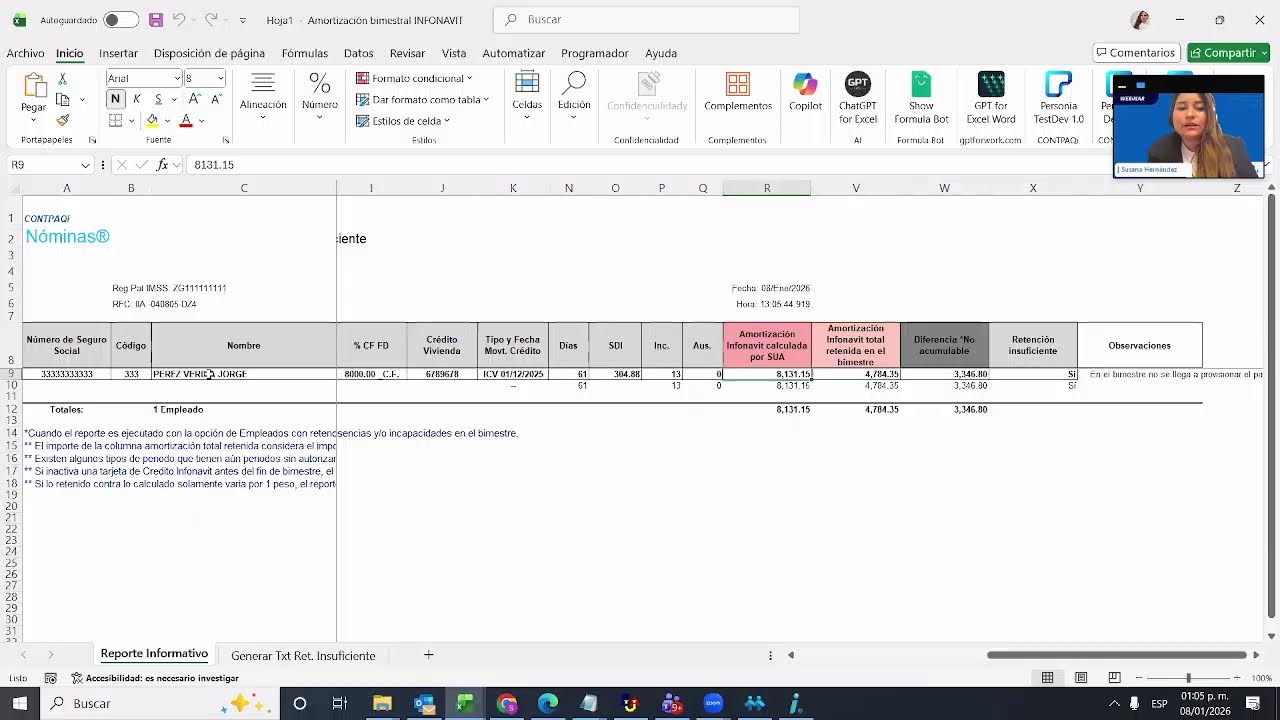Add a new sheet with plus icon
Screen dimensions: 1280x720
coord(428,655)
